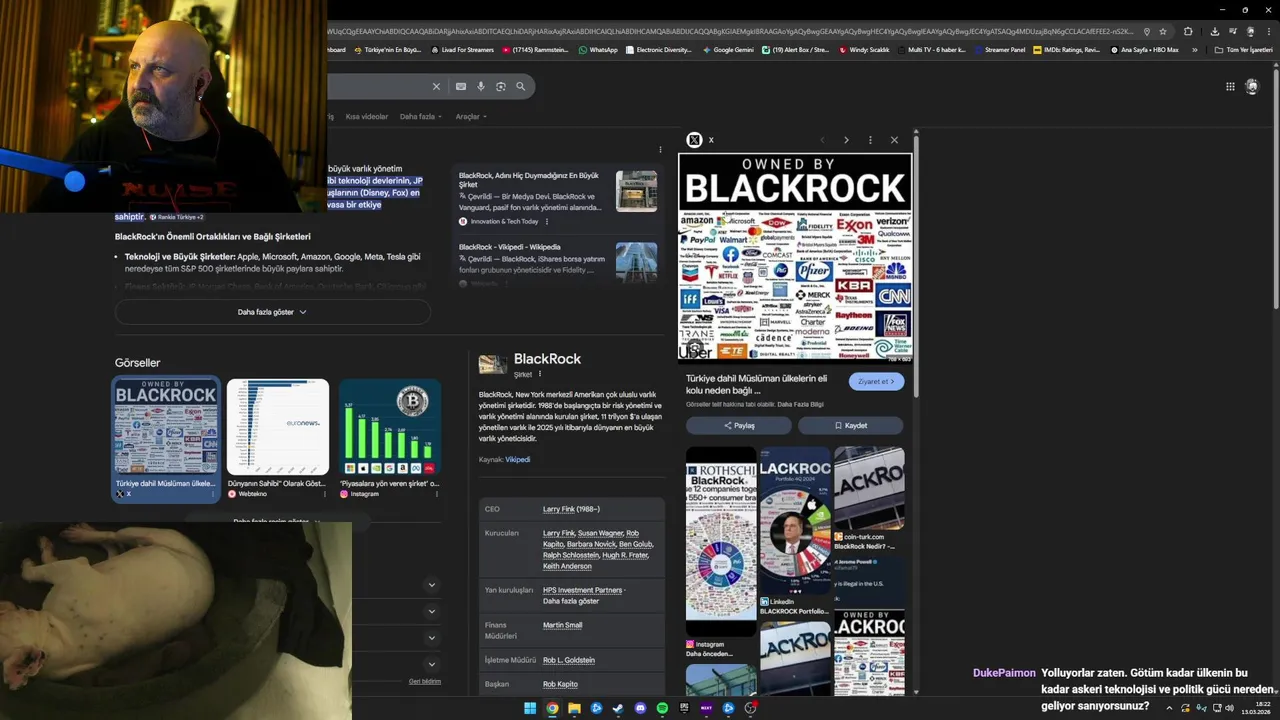Screen dimensions: 1280x720
Task: Select the euronews Webtekno image thumbnail
Action: pos(278,427)
